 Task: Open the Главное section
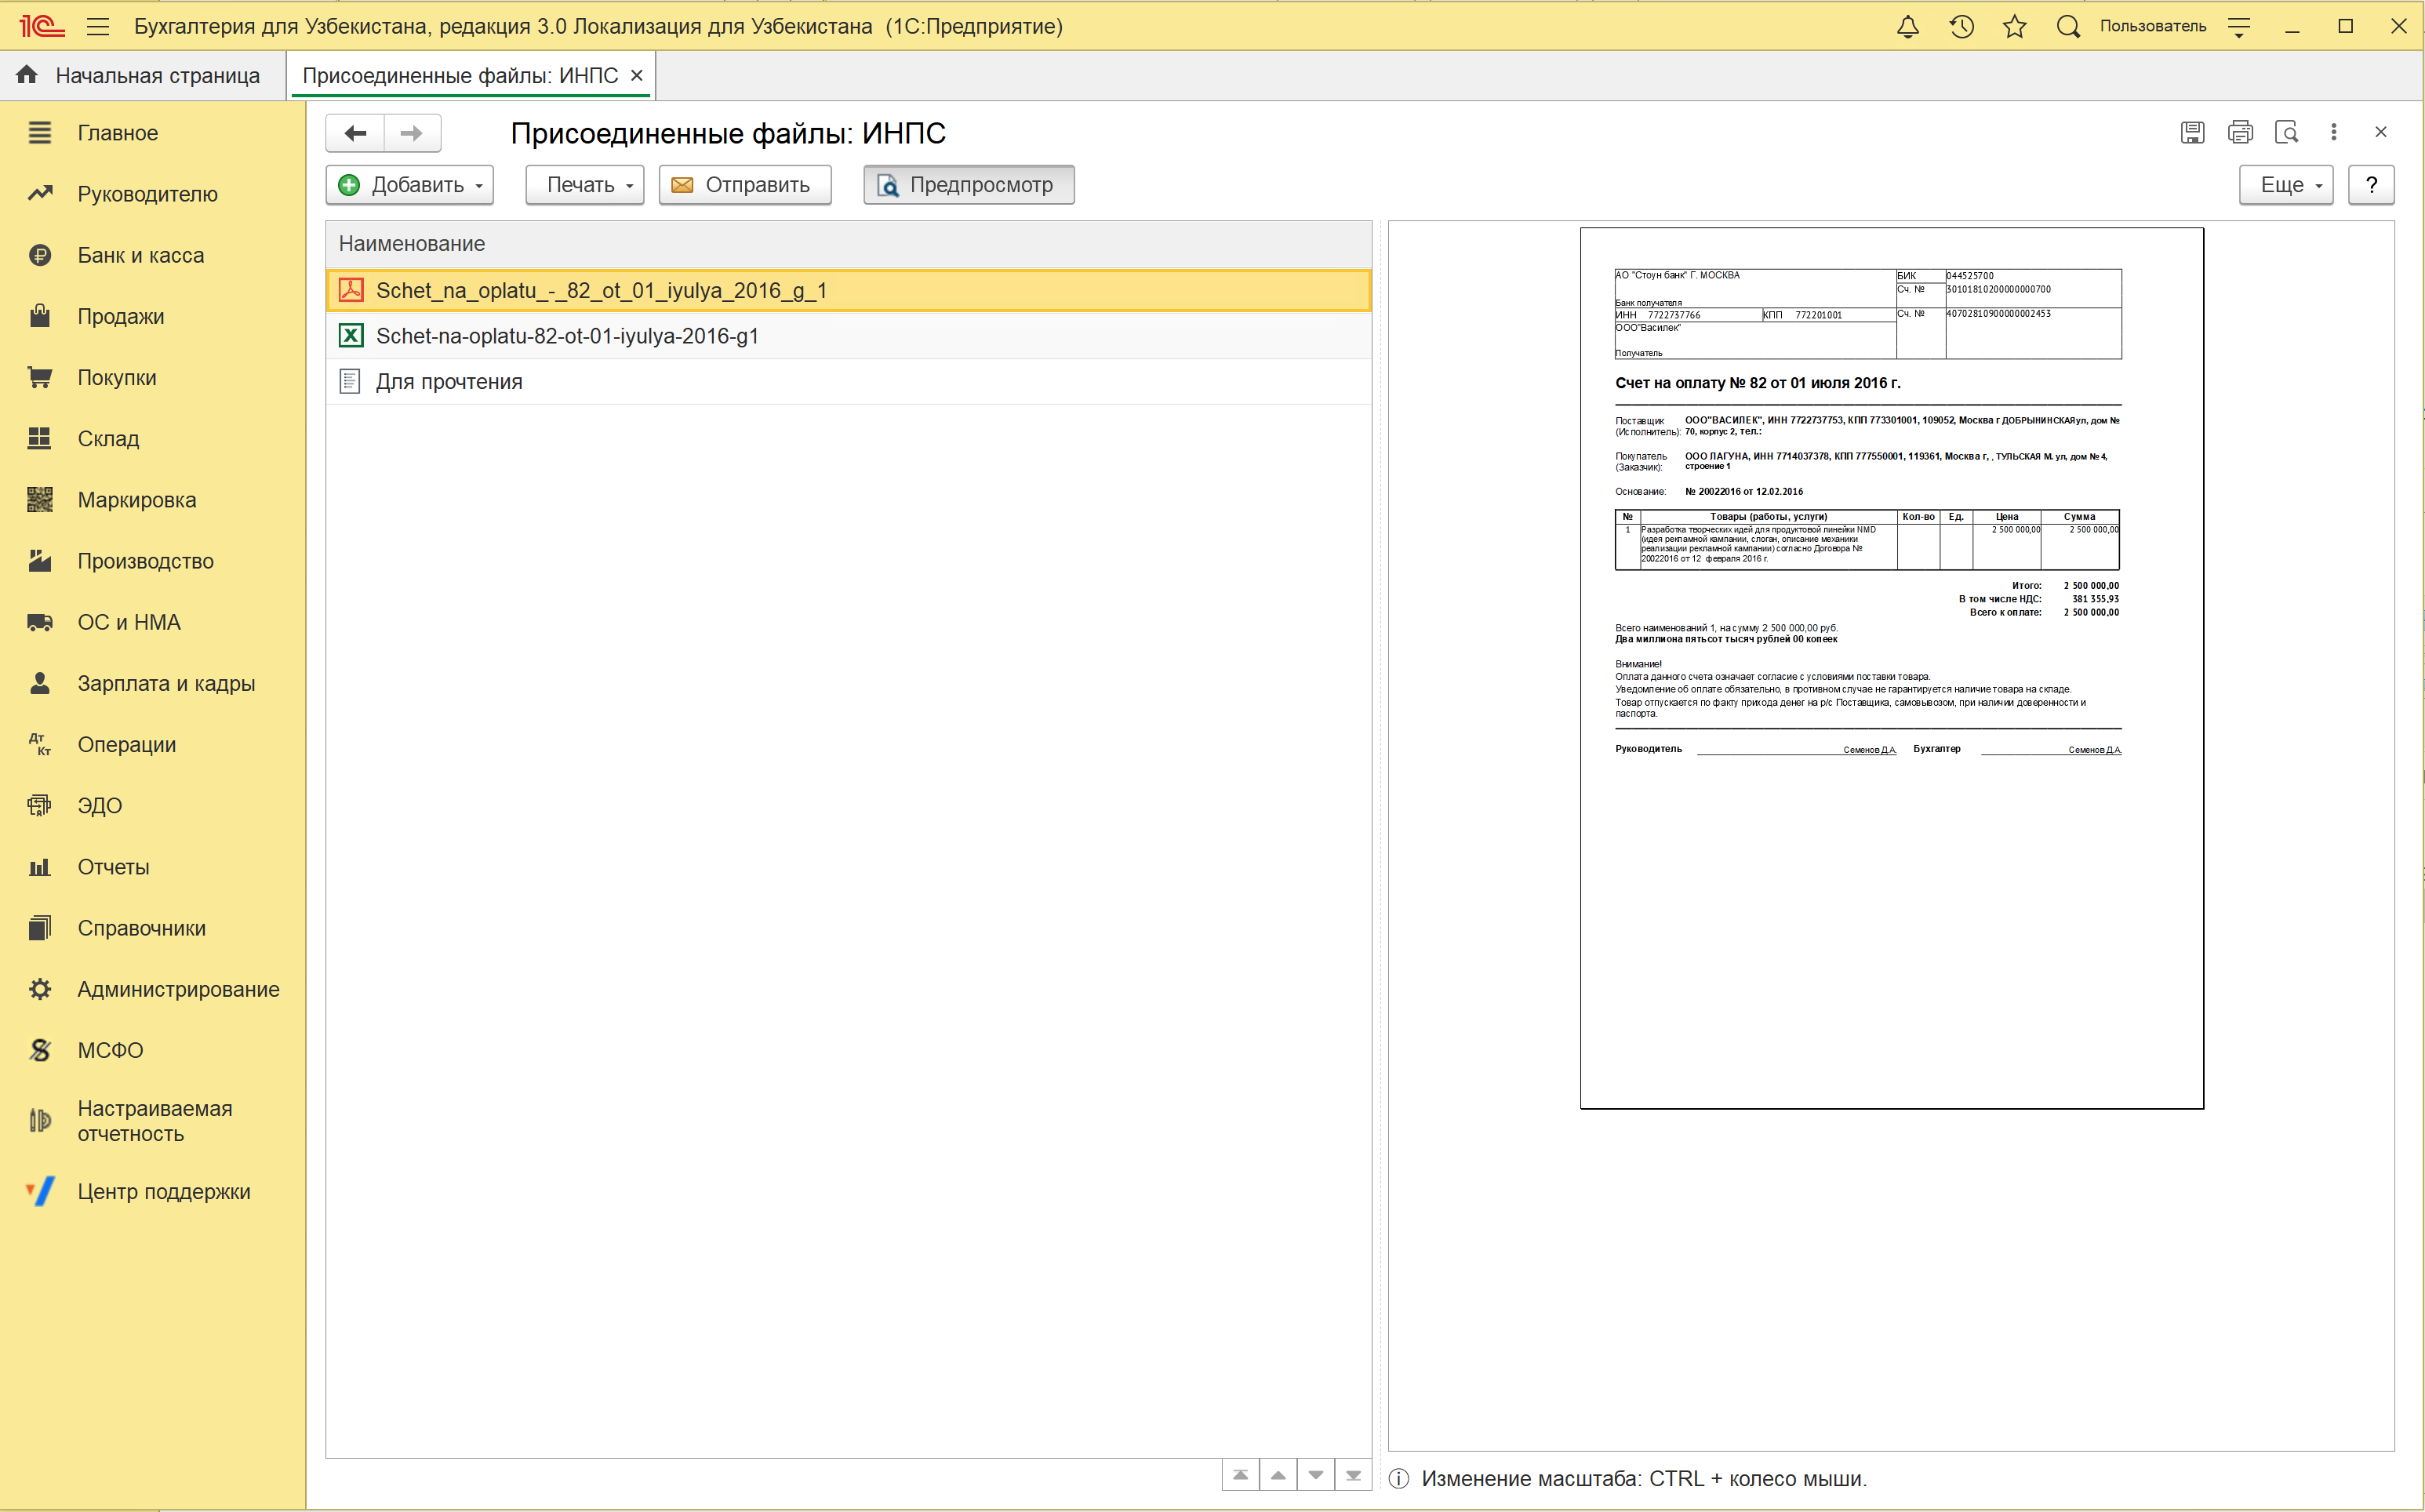pos(153,133)
